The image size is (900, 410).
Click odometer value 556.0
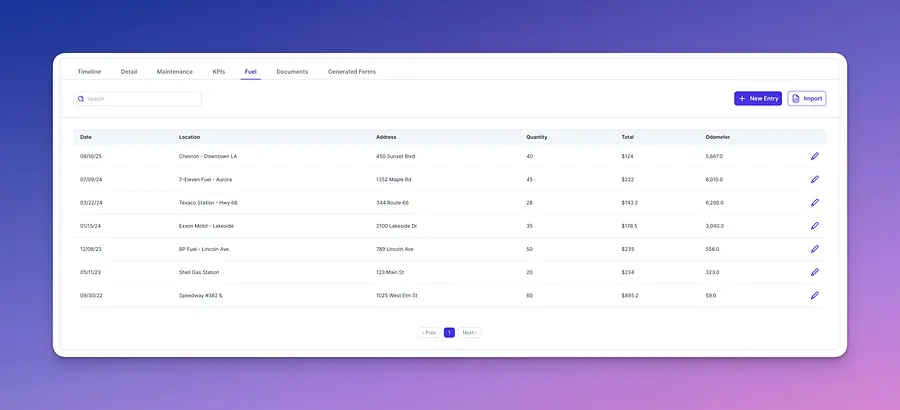click(x=712, y=249)
